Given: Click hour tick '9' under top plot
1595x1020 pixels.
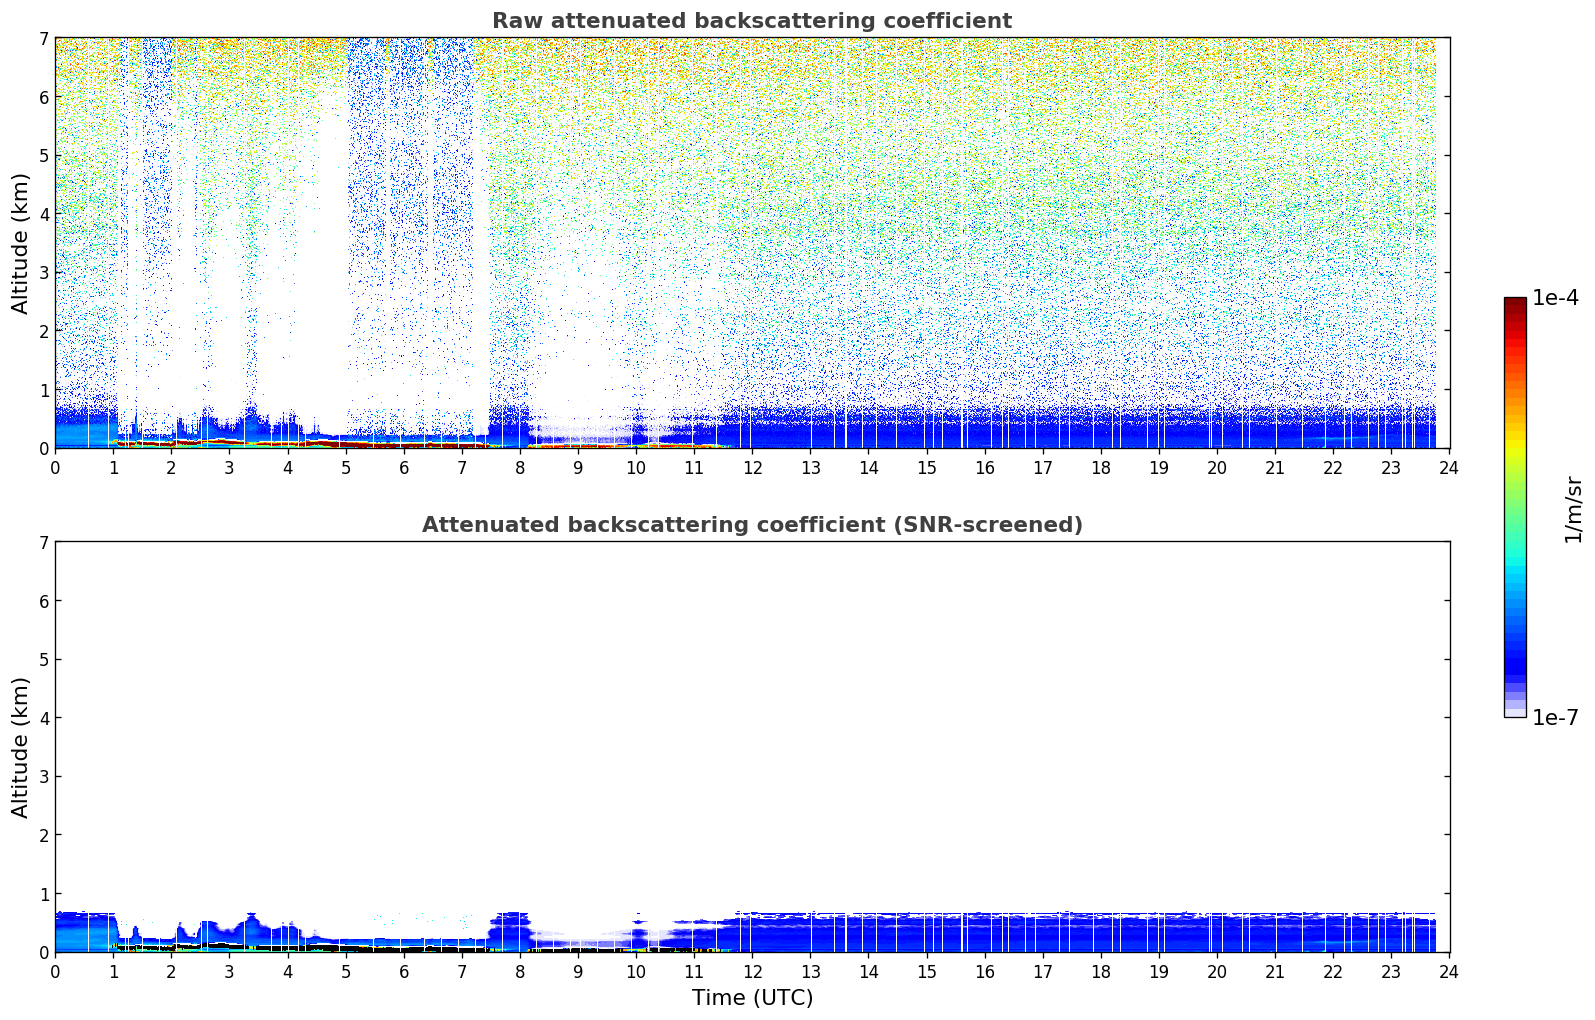Looking at the screenshot, I should [578, 467].
